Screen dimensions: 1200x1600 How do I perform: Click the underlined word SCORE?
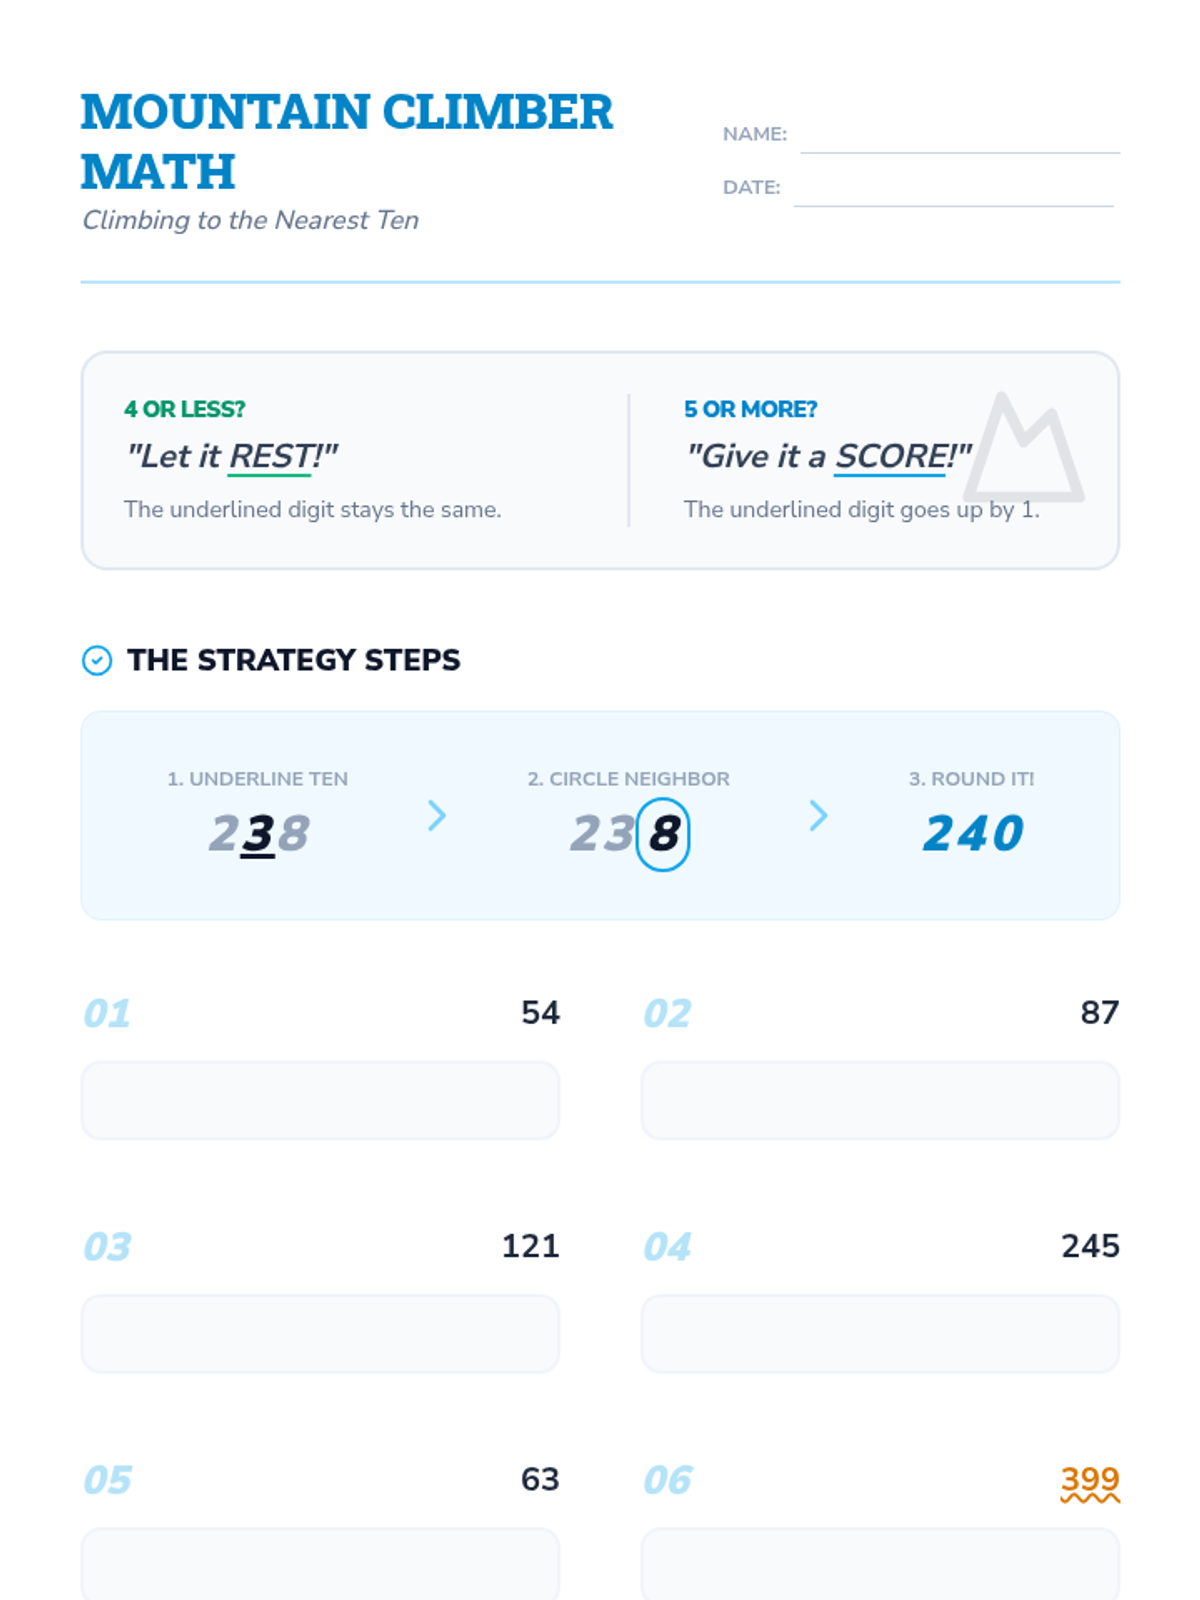coord(889,457)
